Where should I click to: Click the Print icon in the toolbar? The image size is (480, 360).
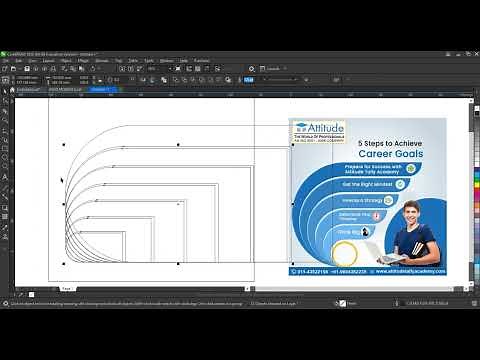tap(53, 69)
